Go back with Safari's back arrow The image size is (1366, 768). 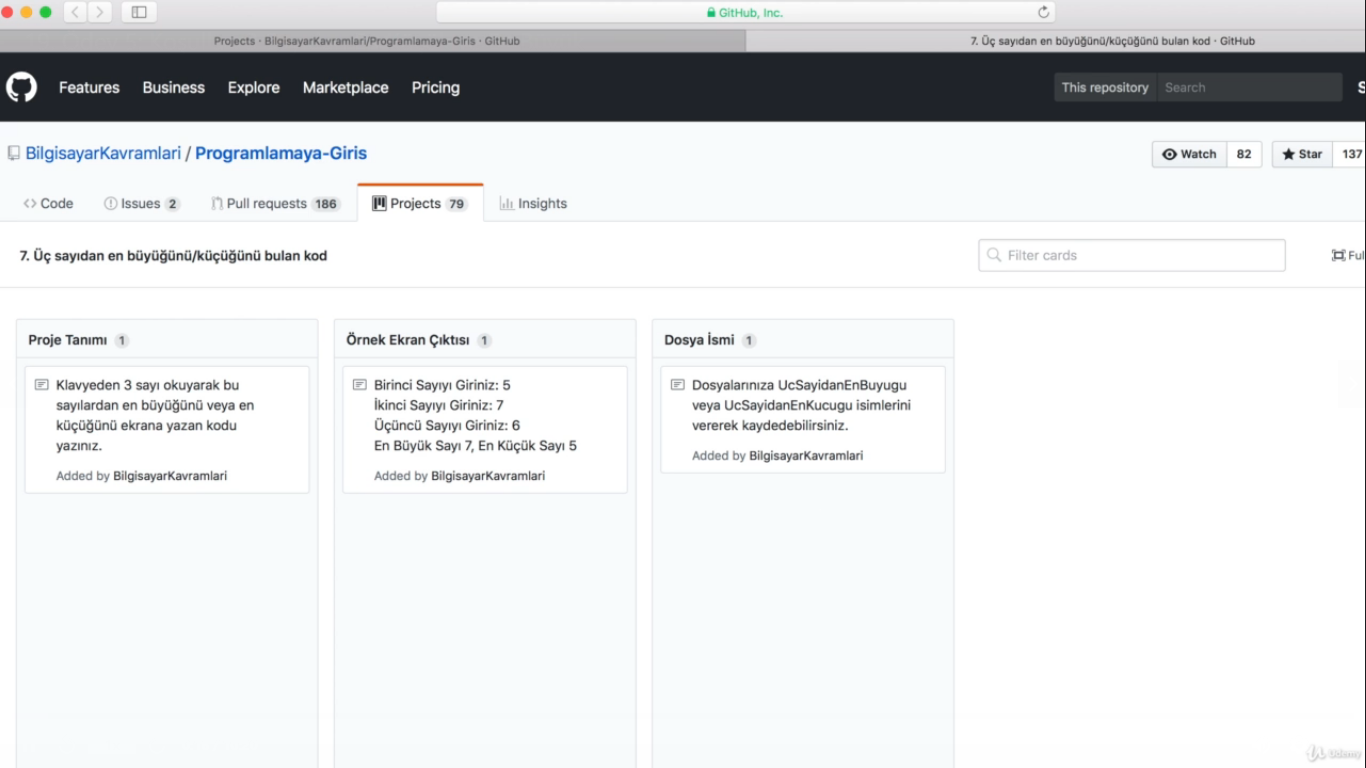coord(76,12)
